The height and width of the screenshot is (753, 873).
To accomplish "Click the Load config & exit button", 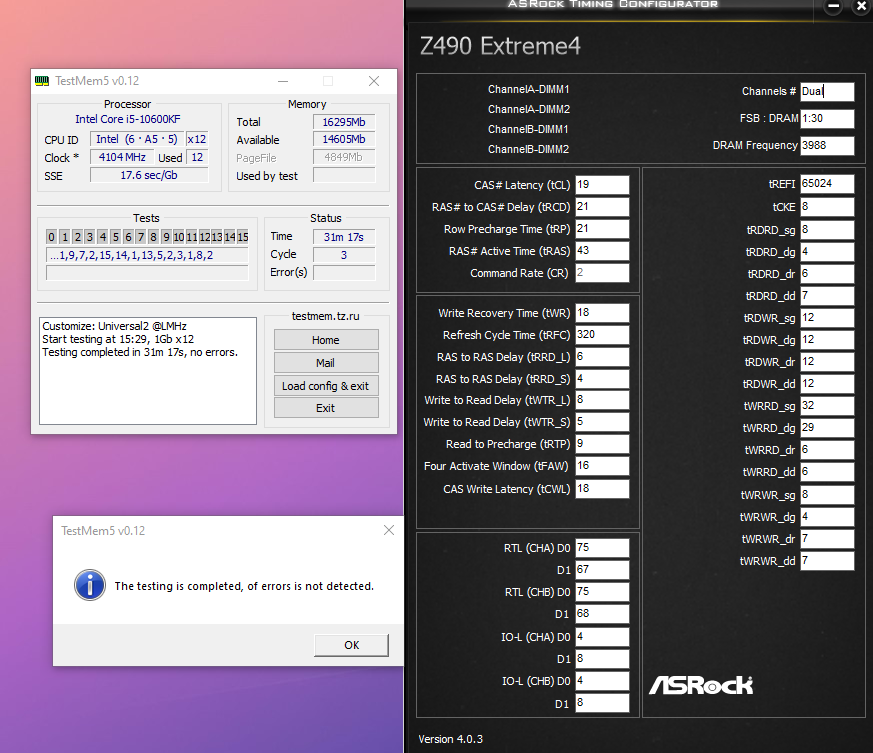I will [x=326, y=385].
